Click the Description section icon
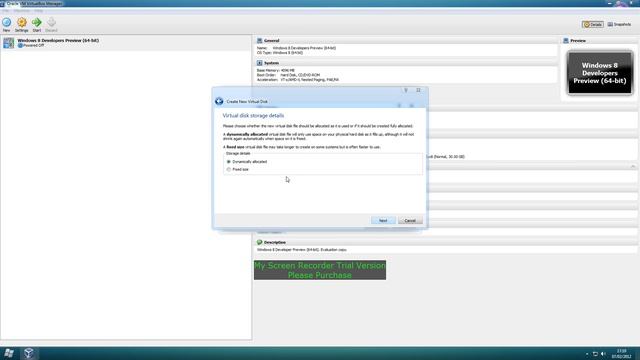This screenshot has width=640, height=360. pos(260,242)
